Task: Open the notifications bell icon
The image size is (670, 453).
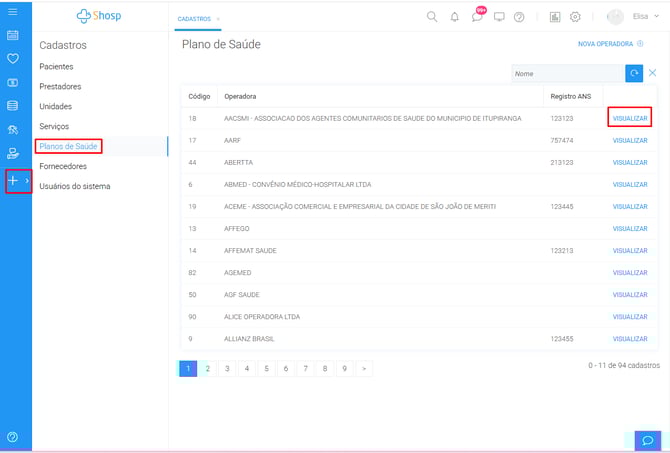Action: tap(455, 17)
